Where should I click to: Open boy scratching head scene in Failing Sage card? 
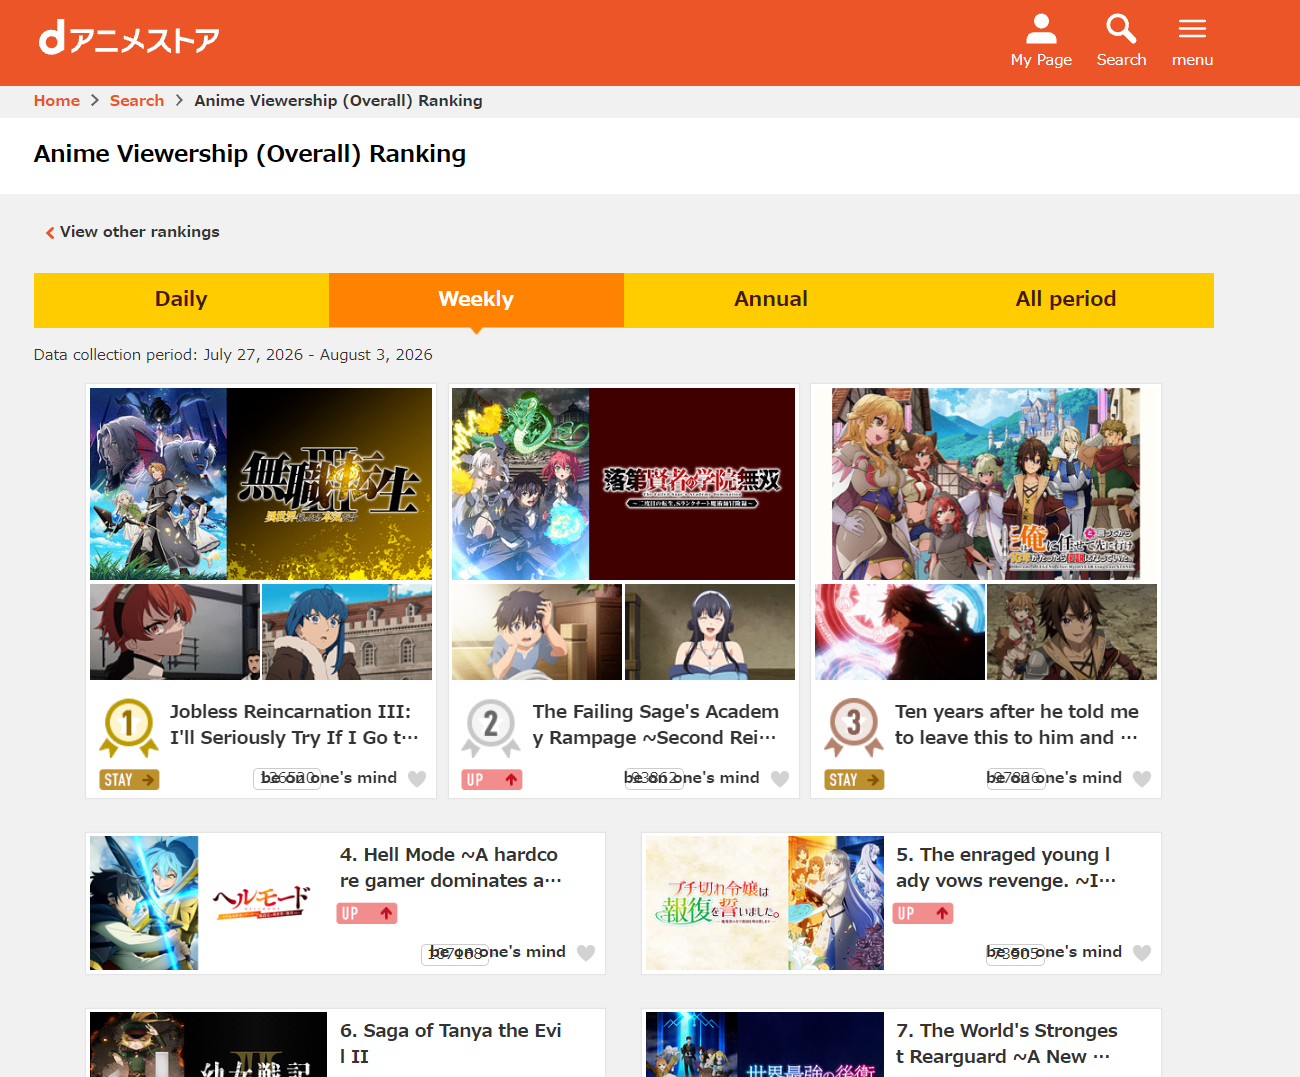537,632
